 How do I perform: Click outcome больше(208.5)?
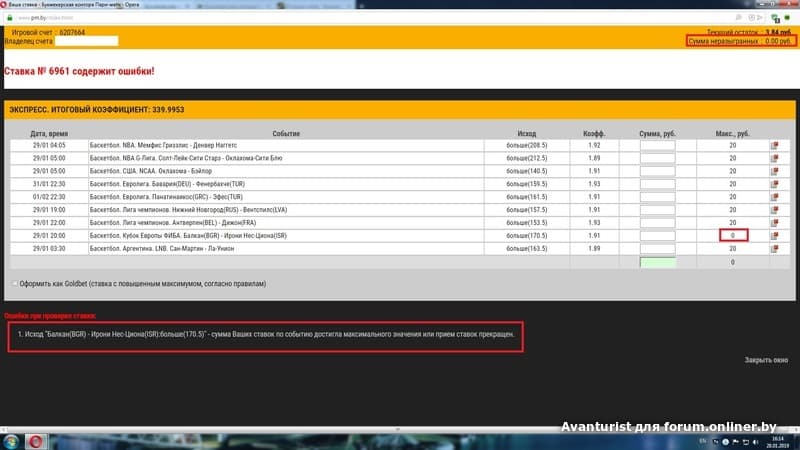click(x=527, y=145)
